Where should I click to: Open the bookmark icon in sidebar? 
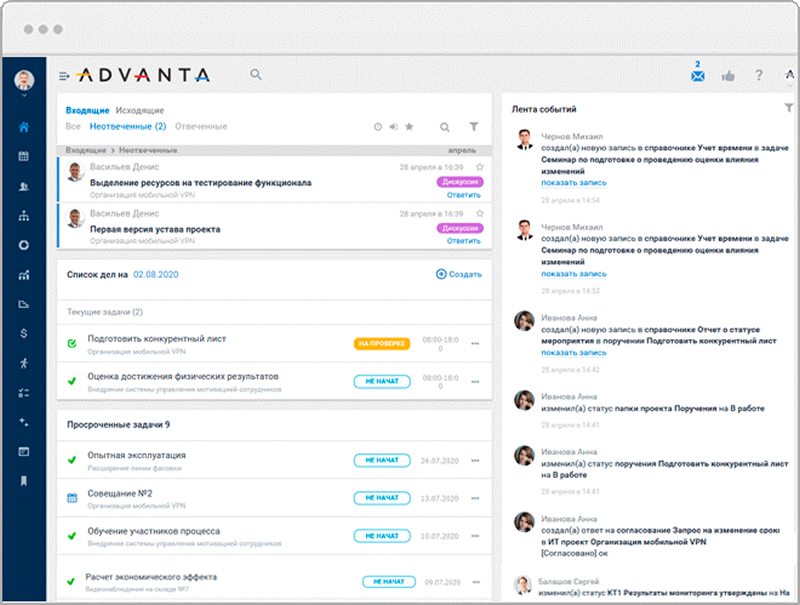pyautogui.click(x=24, y=481)
